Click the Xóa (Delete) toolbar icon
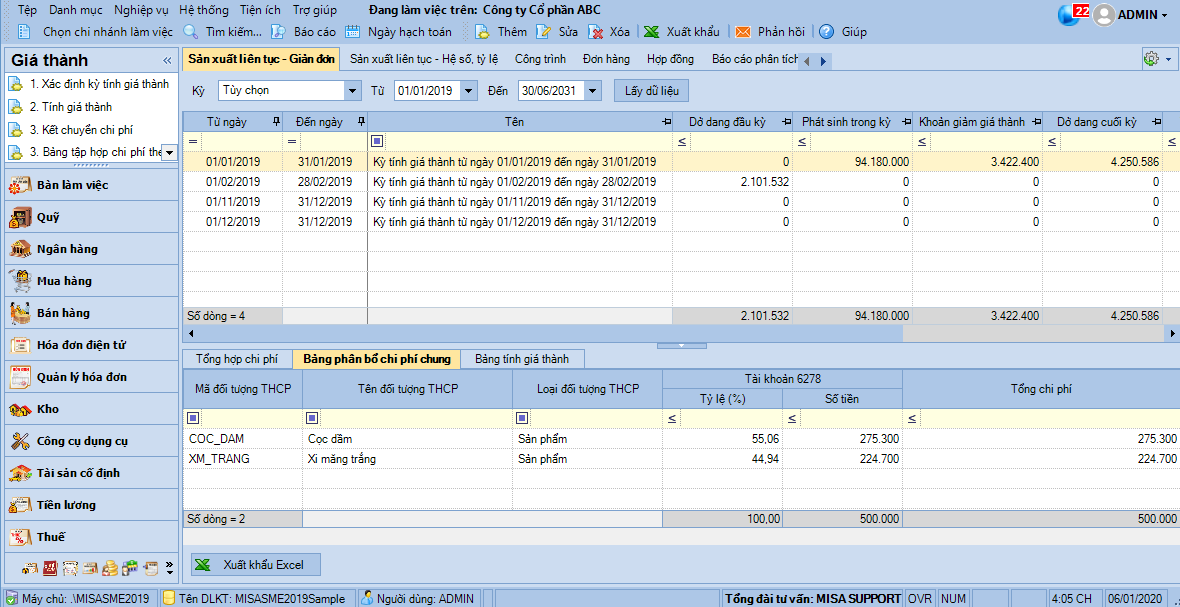The image size is (1180, 607). point(595,32)
